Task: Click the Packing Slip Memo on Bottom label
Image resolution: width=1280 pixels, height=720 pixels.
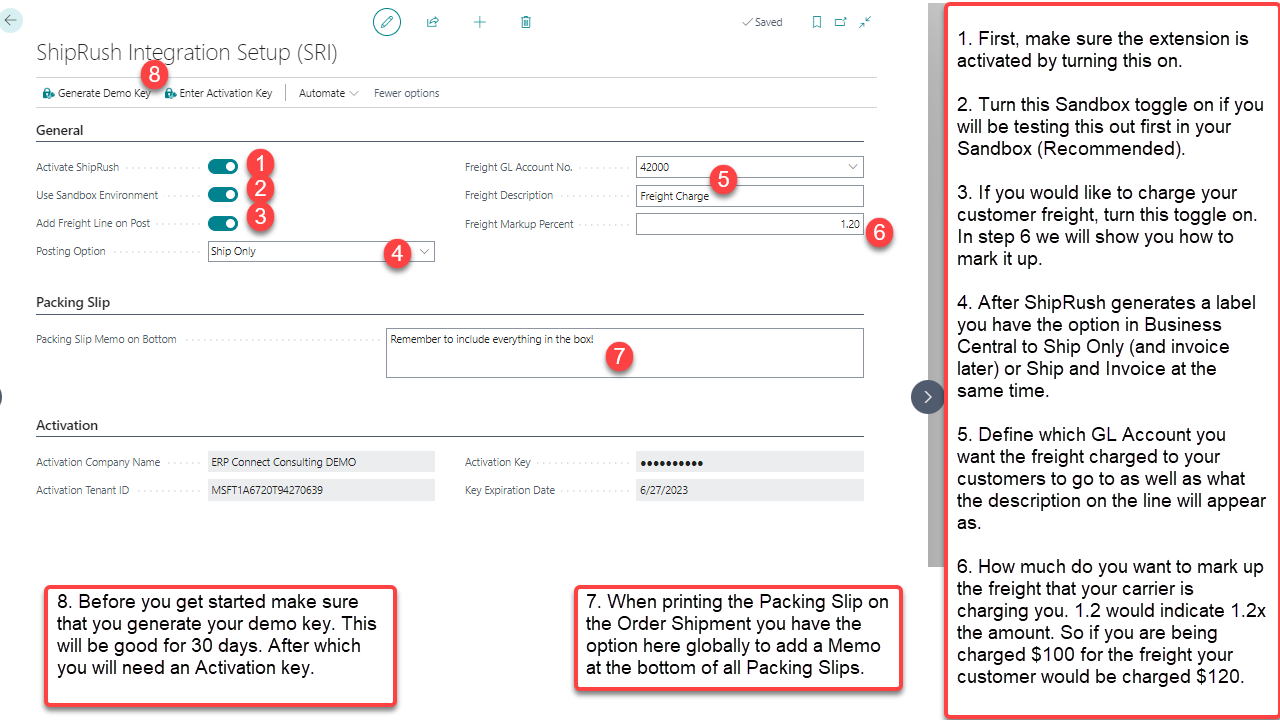Action: [x=106, y=339]
